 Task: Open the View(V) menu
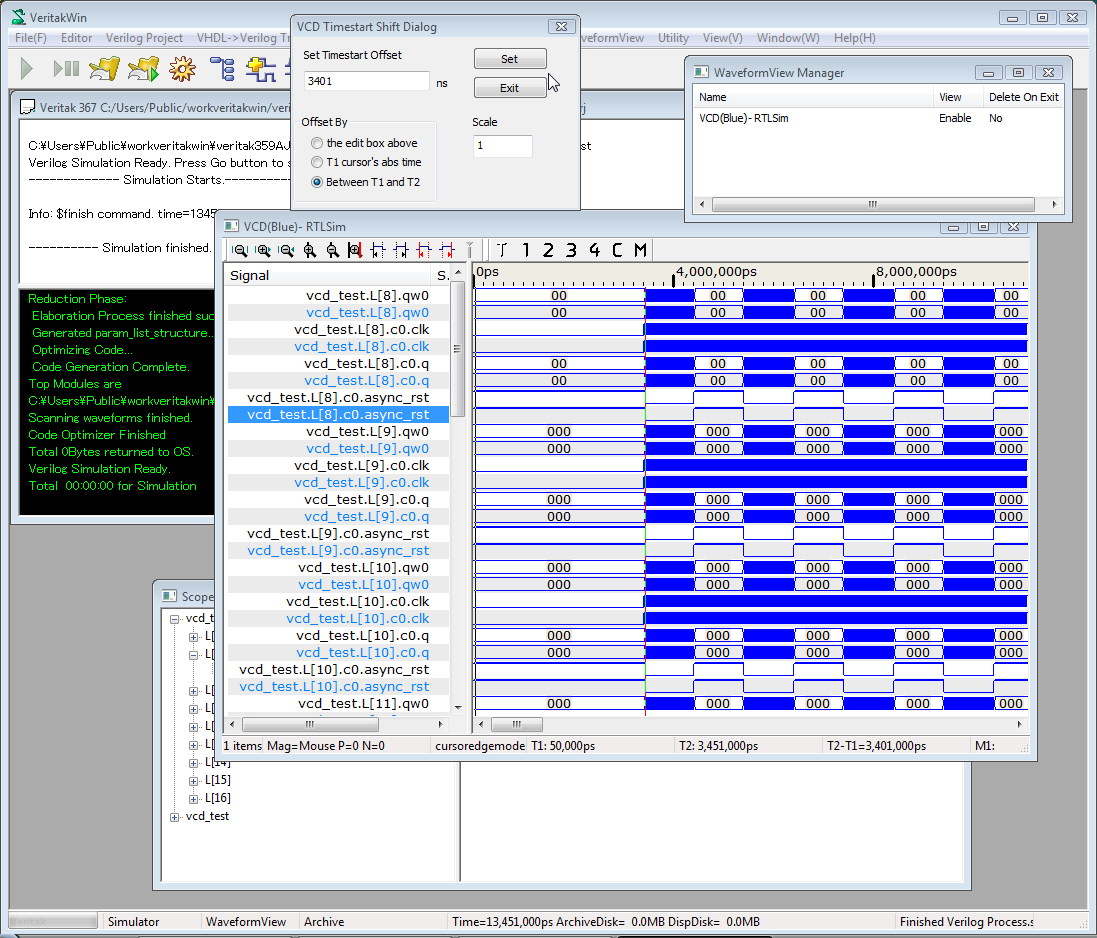click(723, 38)
